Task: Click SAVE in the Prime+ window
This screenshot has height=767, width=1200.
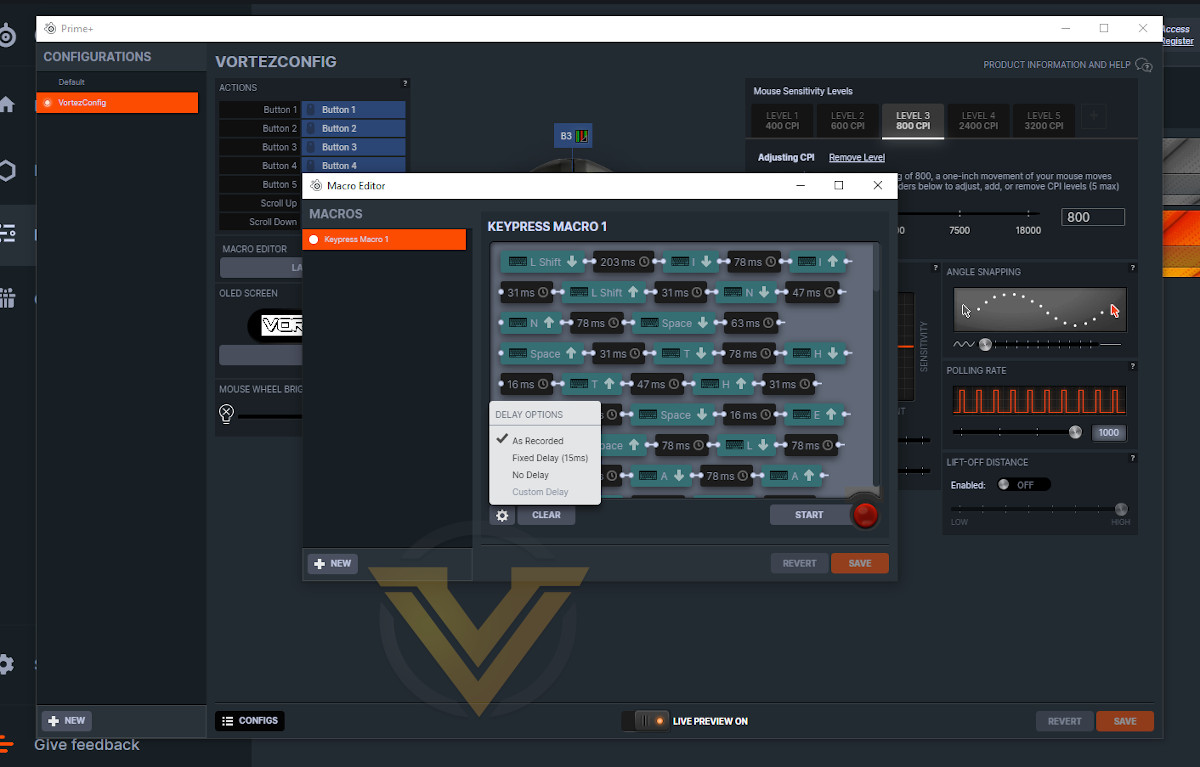Action: pos(1125,721)
